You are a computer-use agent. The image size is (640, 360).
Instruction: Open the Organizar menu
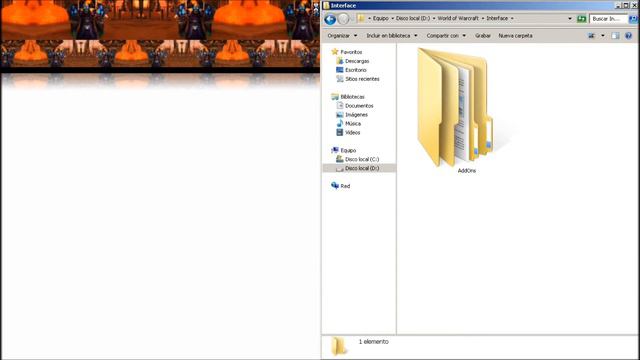342,36
